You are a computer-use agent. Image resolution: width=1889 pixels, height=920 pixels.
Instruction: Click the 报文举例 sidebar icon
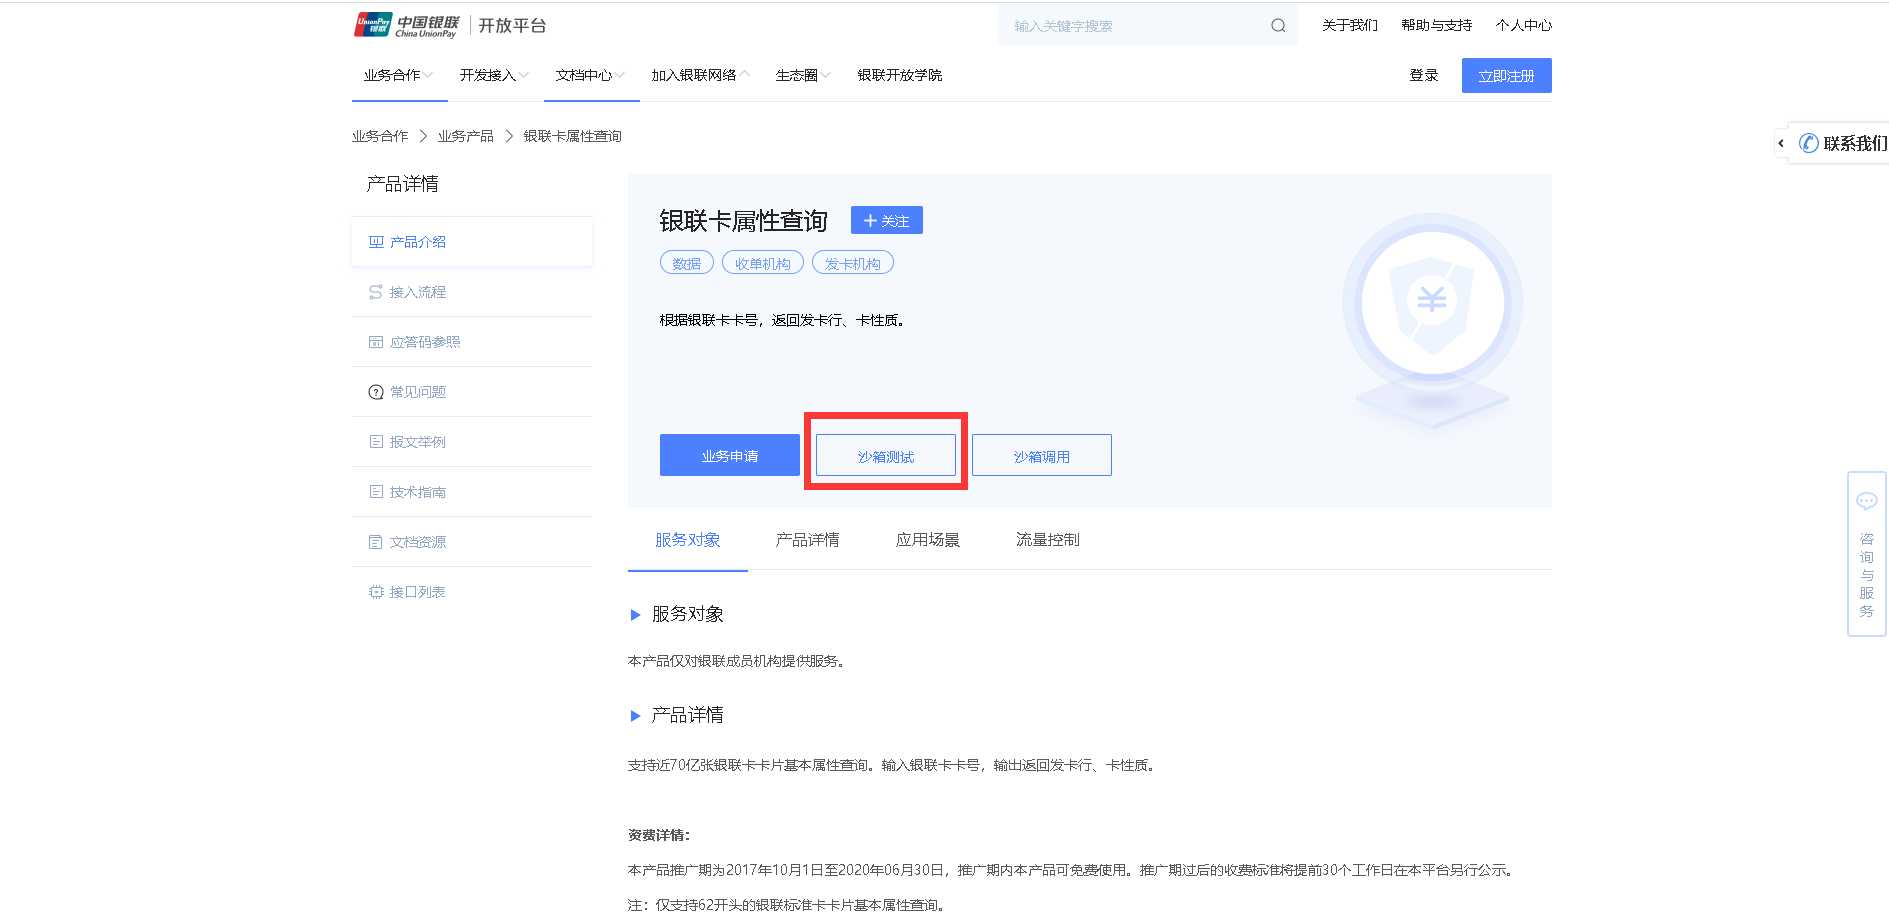[376, 442]
